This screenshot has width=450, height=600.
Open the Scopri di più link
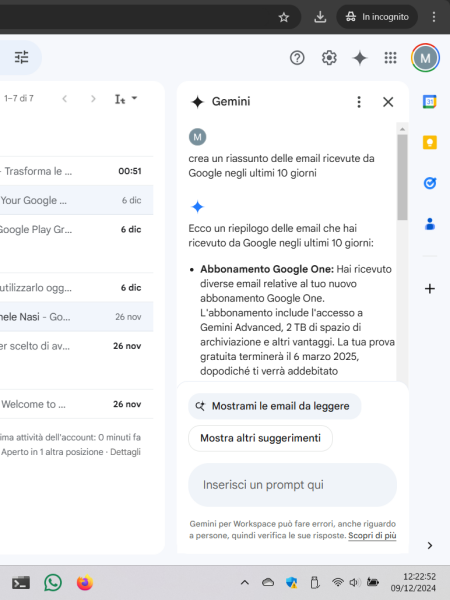pyautogui.click(x=372, y=535)
